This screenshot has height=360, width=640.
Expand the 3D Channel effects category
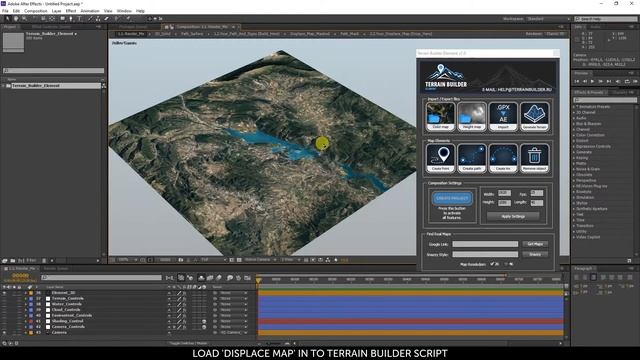click(x=574, y=112)
